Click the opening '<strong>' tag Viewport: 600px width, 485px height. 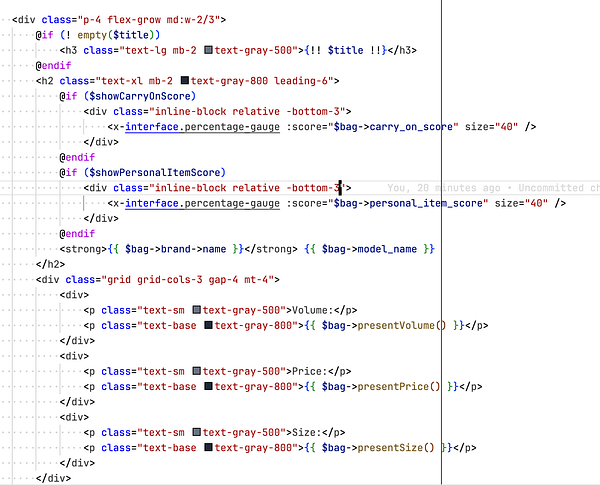click(83, 249)
